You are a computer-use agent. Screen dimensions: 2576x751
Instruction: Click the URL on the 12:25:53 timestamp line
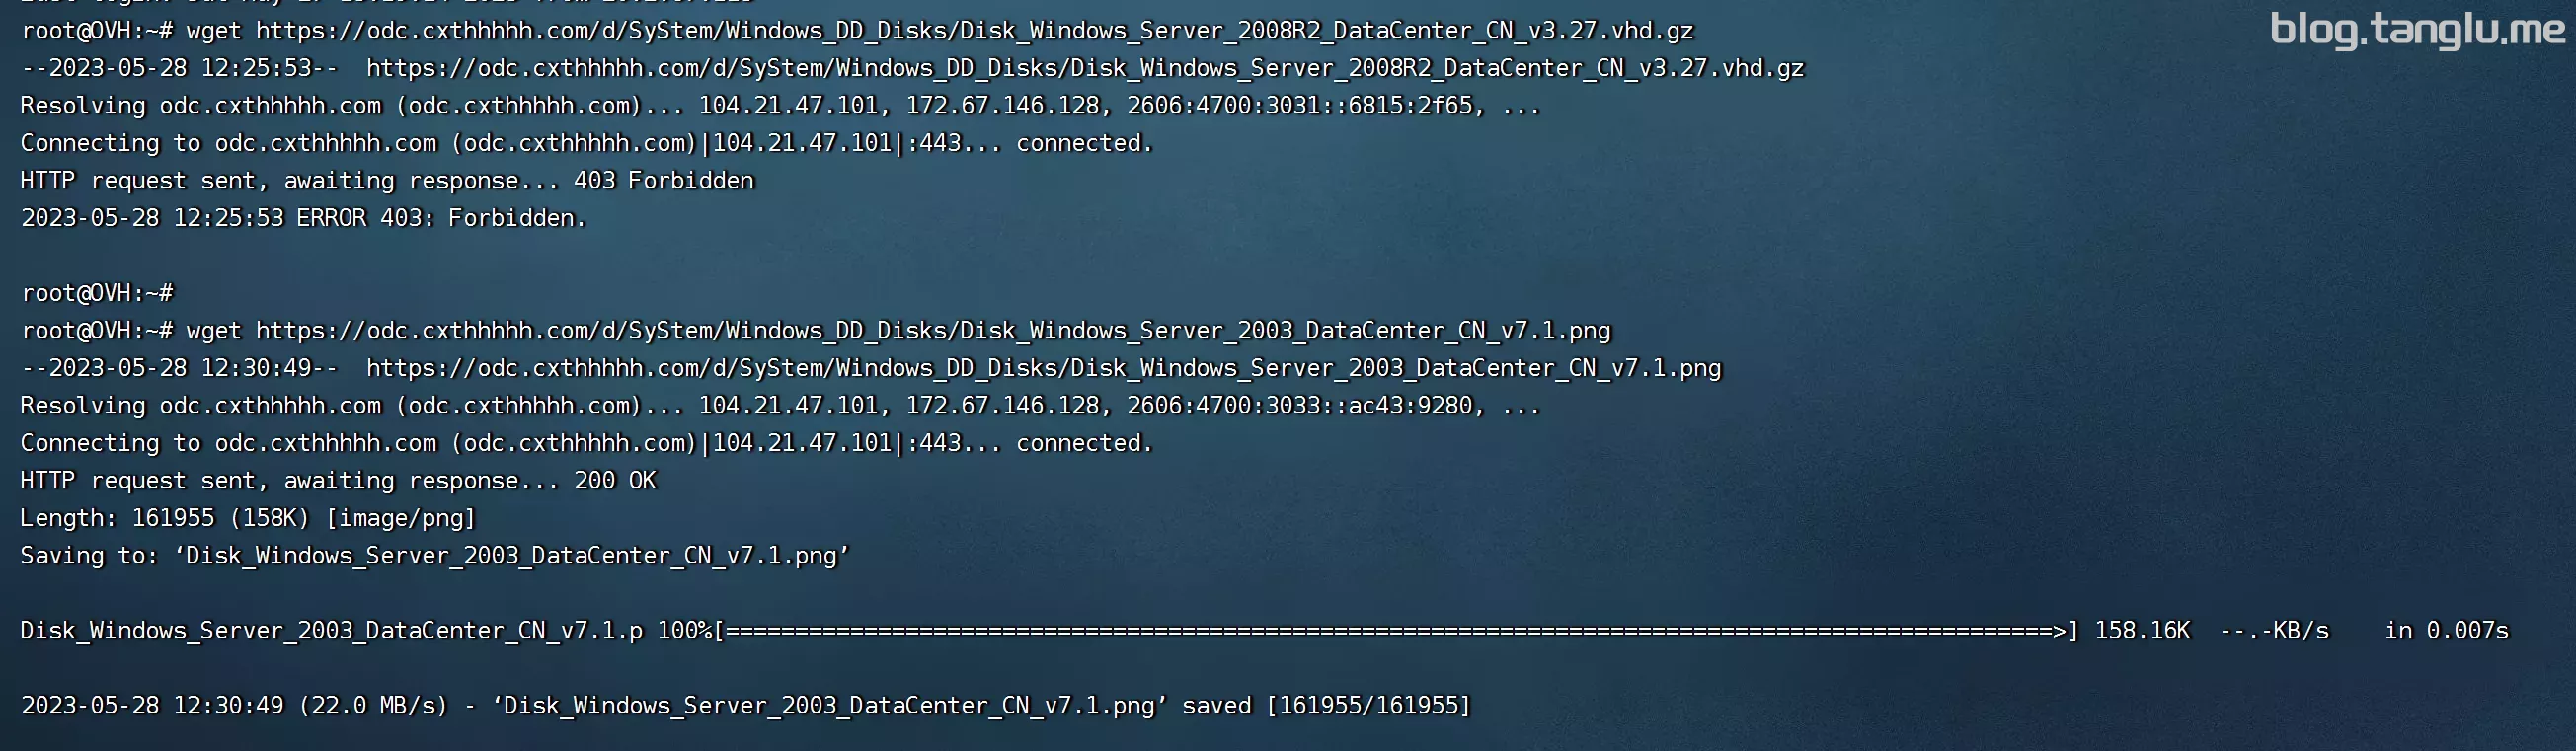click(x=1084, y=68)
